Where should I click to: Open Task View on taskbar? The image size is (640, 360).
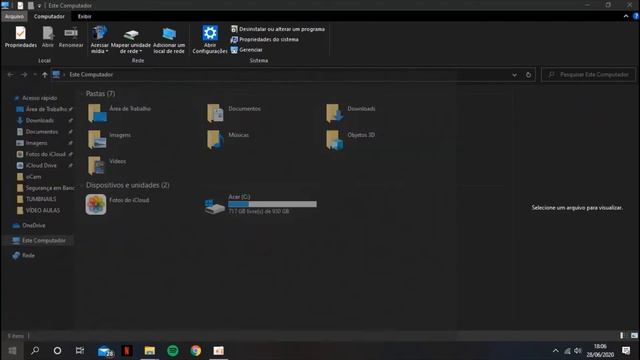point(80,351)
